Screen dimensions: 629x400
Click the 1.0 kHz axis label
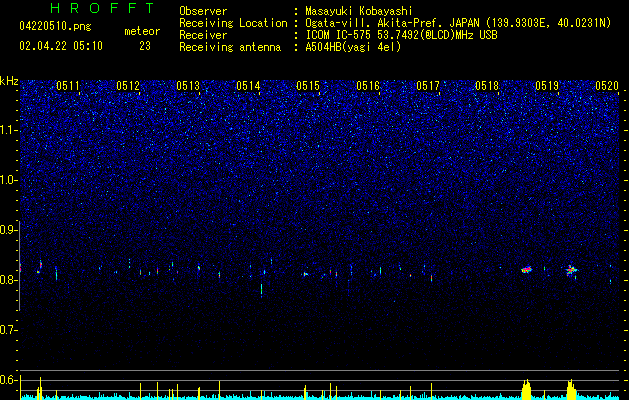tap(8, 180)
